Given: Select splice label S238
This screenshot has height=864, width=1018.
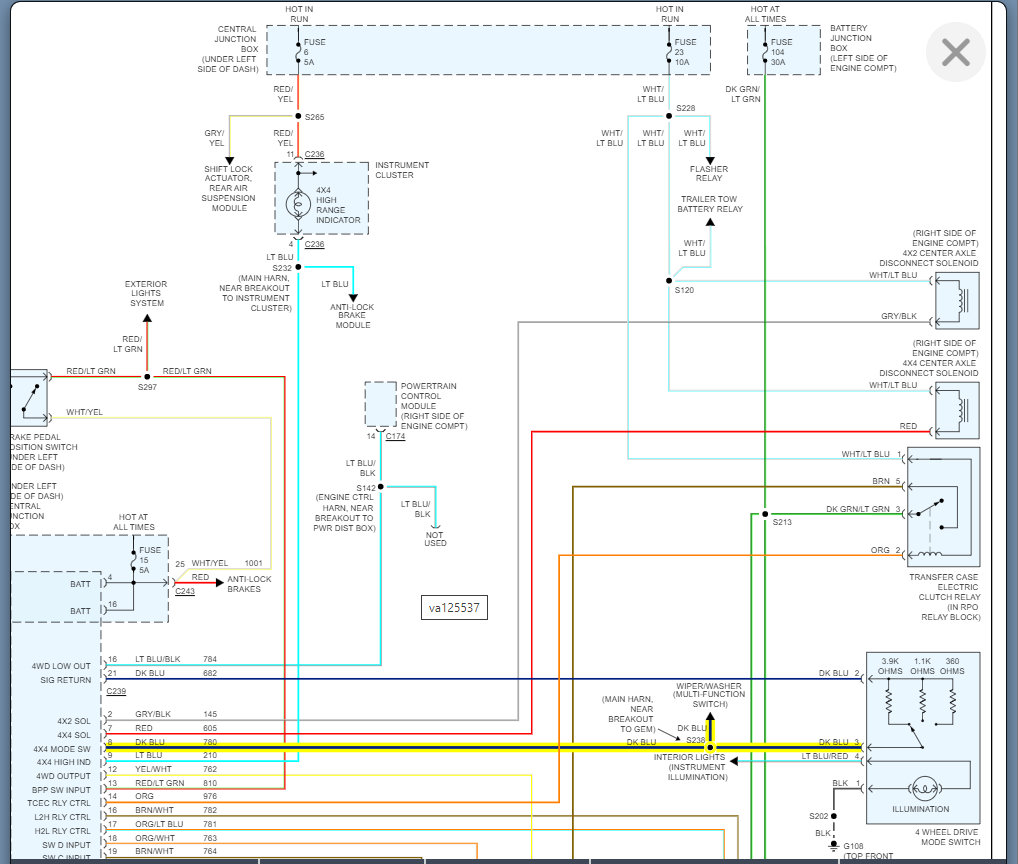Looking at the screenshot, I should (695, 739).
